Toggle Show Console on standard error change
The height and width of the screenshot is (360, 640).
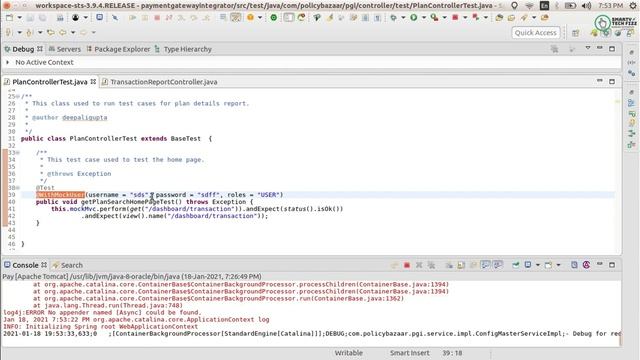point(498,265)
